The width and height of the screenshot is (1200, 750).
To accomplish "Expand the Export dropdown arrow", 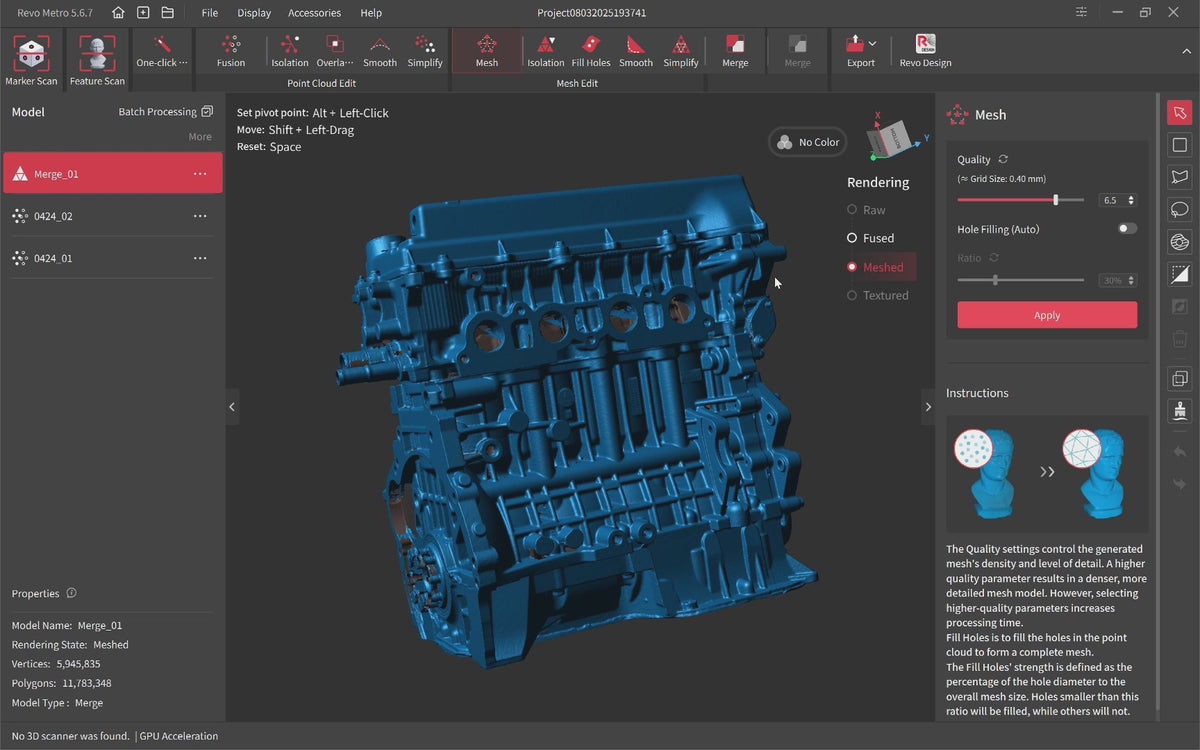I will pyautogui.click(x=873, y=44).
